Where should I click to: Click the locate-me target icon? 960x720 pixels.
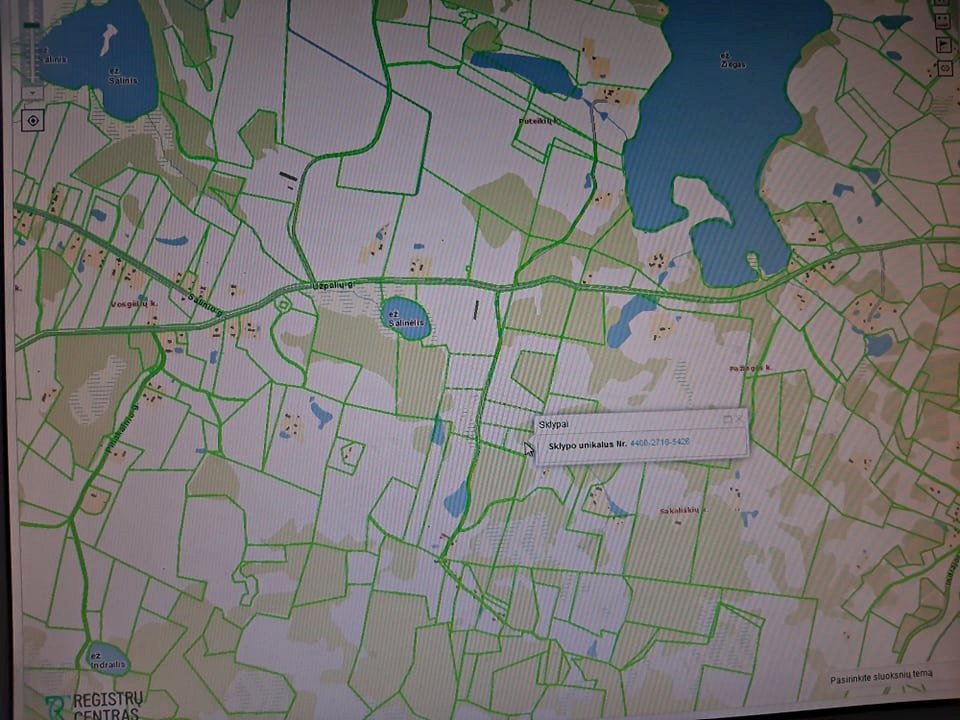32,121
